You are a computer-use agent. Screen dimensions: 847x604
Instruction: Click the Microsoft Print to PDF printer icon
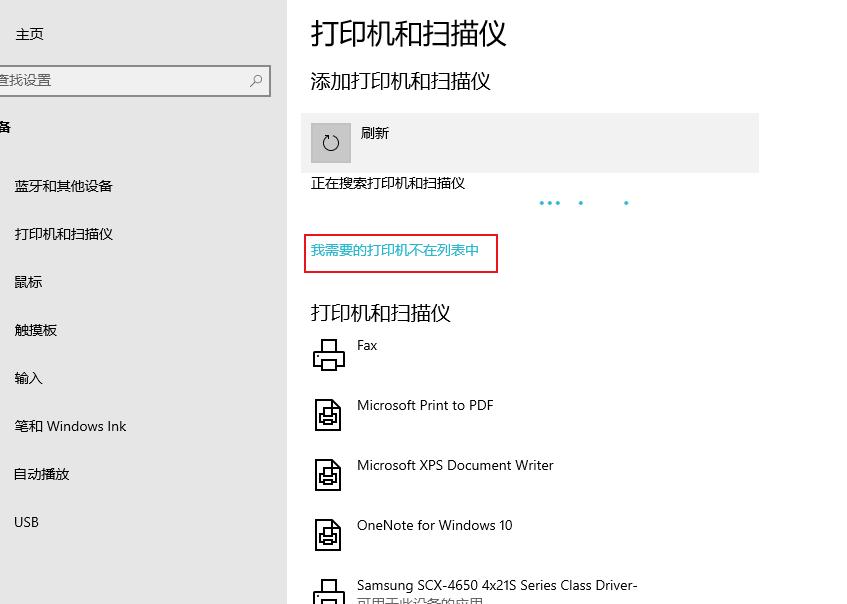coord(329,413)
